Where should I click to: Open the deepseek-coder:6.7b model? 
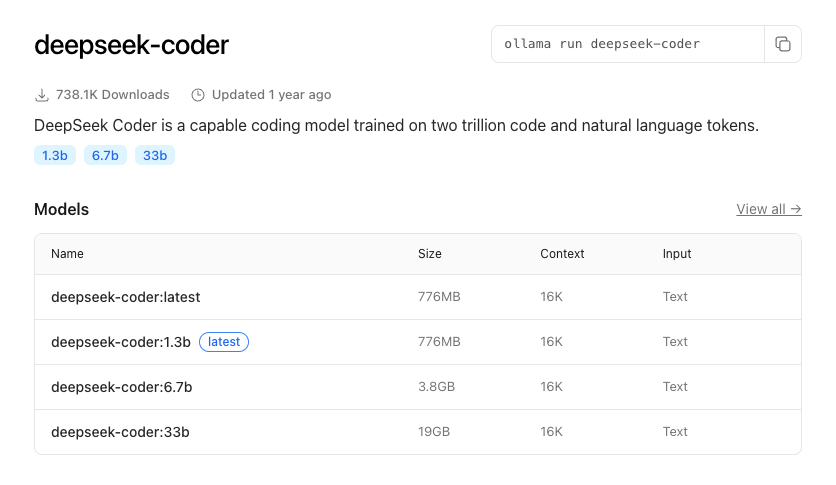point(121,387)
